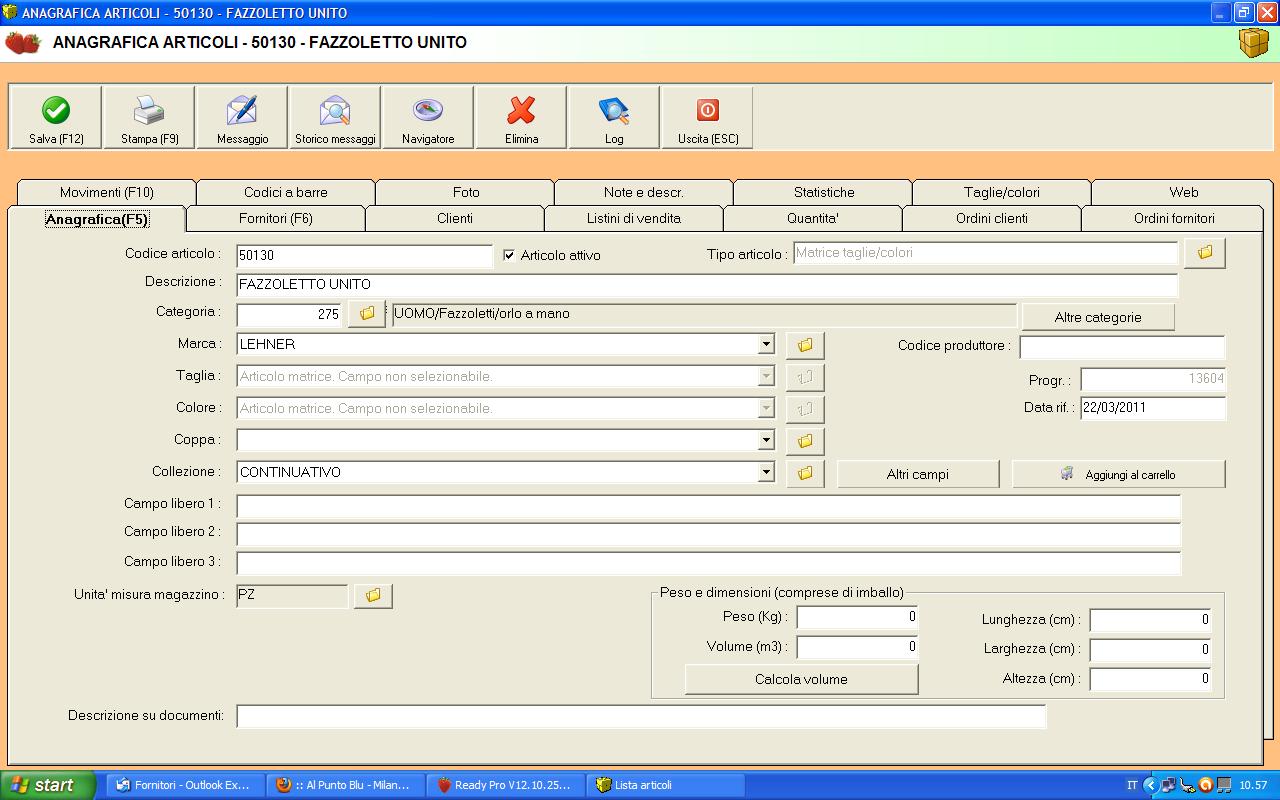The image size is (1280, 800).
Task: Open the Taglie/colori tab
Action: [x=1001, y=192]
